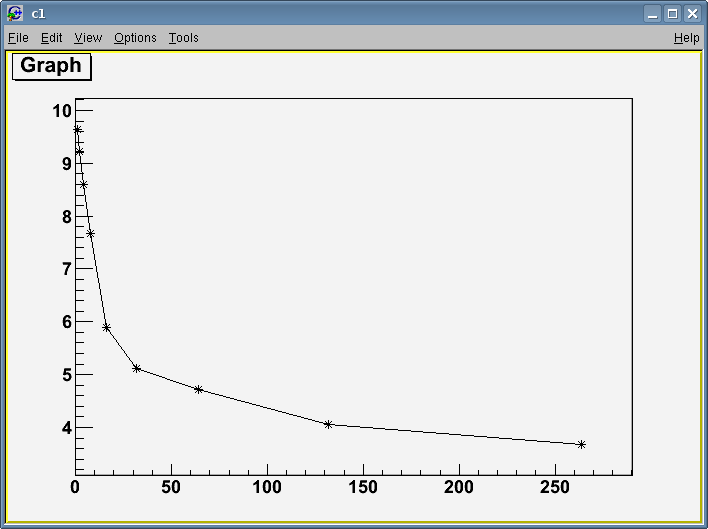Select the 200 tick label on x-axis

(459, 487)
